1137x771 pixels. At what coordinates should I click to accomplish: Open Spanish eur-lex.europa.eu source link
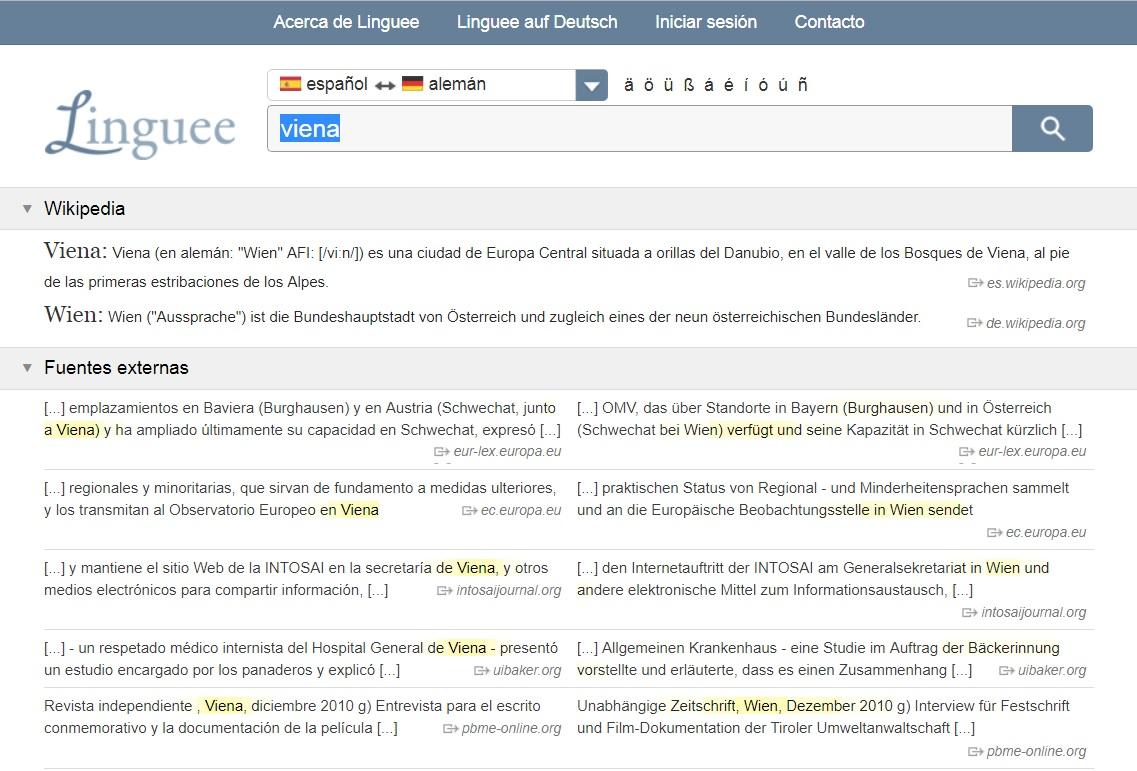[497, 451]
